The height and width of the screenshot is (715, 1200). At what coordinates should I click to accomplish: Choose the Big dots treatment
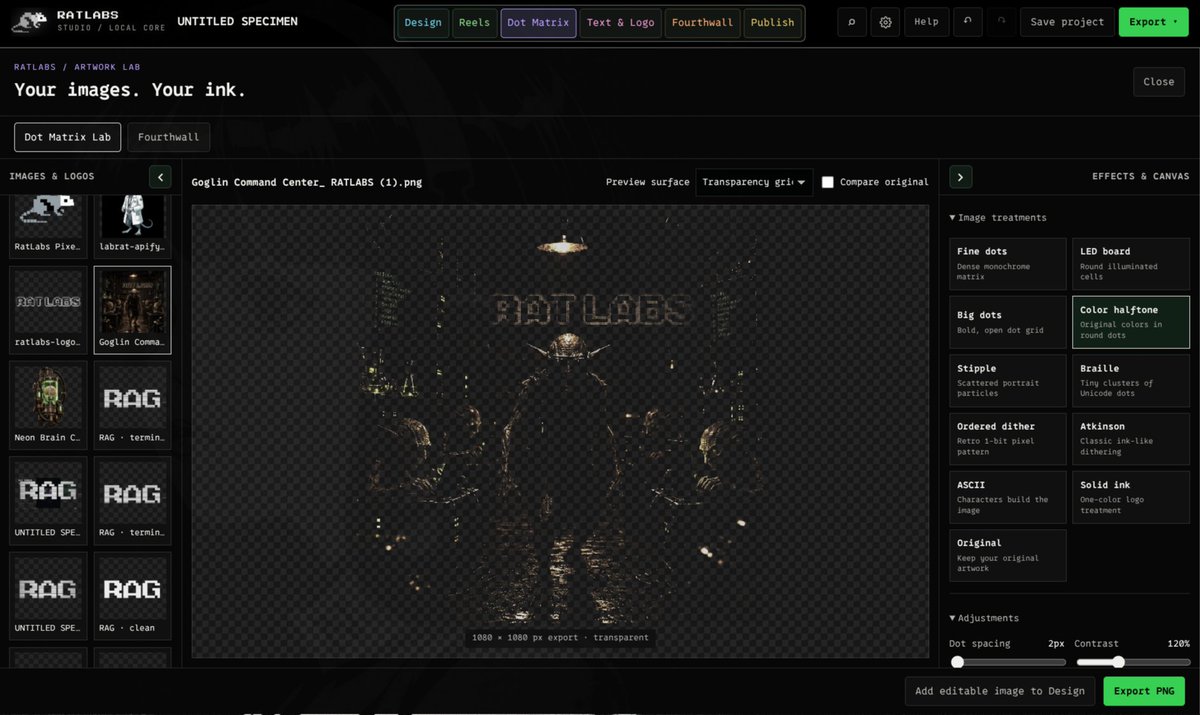(1008, 322)
